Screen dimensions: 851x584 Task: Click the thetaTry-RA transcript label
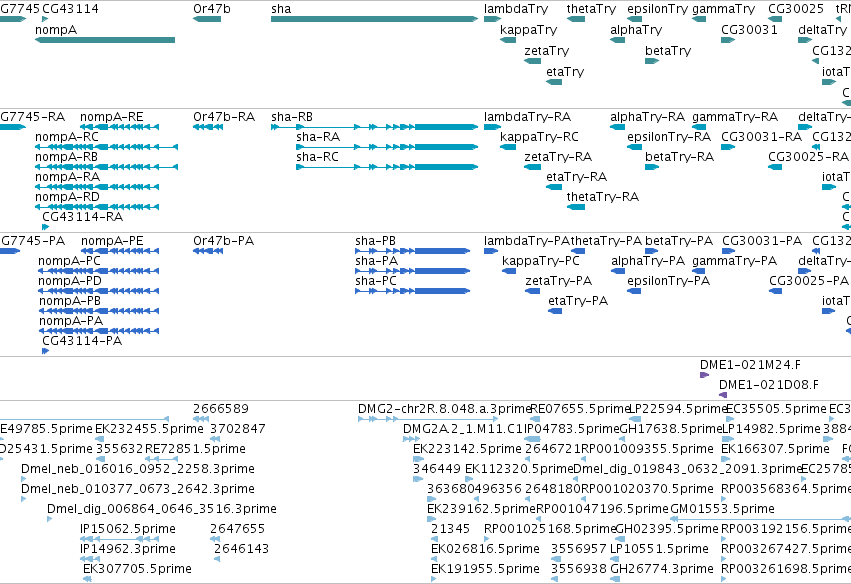[x=602, y=196]
